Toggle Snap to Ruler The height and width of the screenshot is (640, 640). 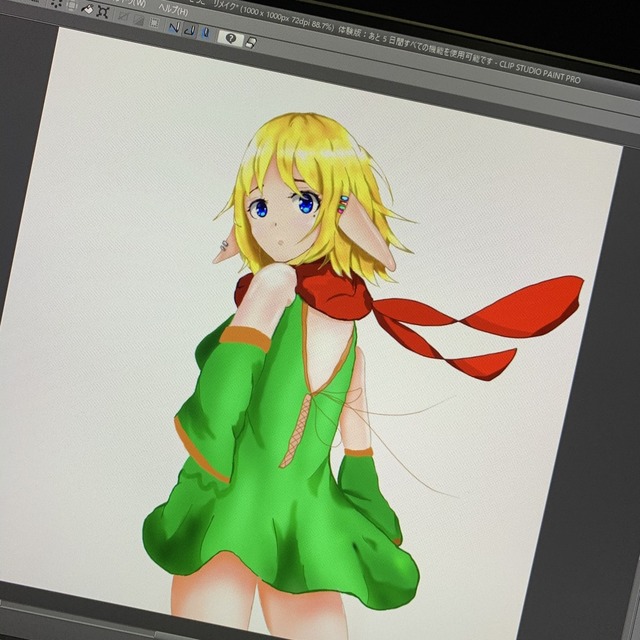click(x=172, y=26)
